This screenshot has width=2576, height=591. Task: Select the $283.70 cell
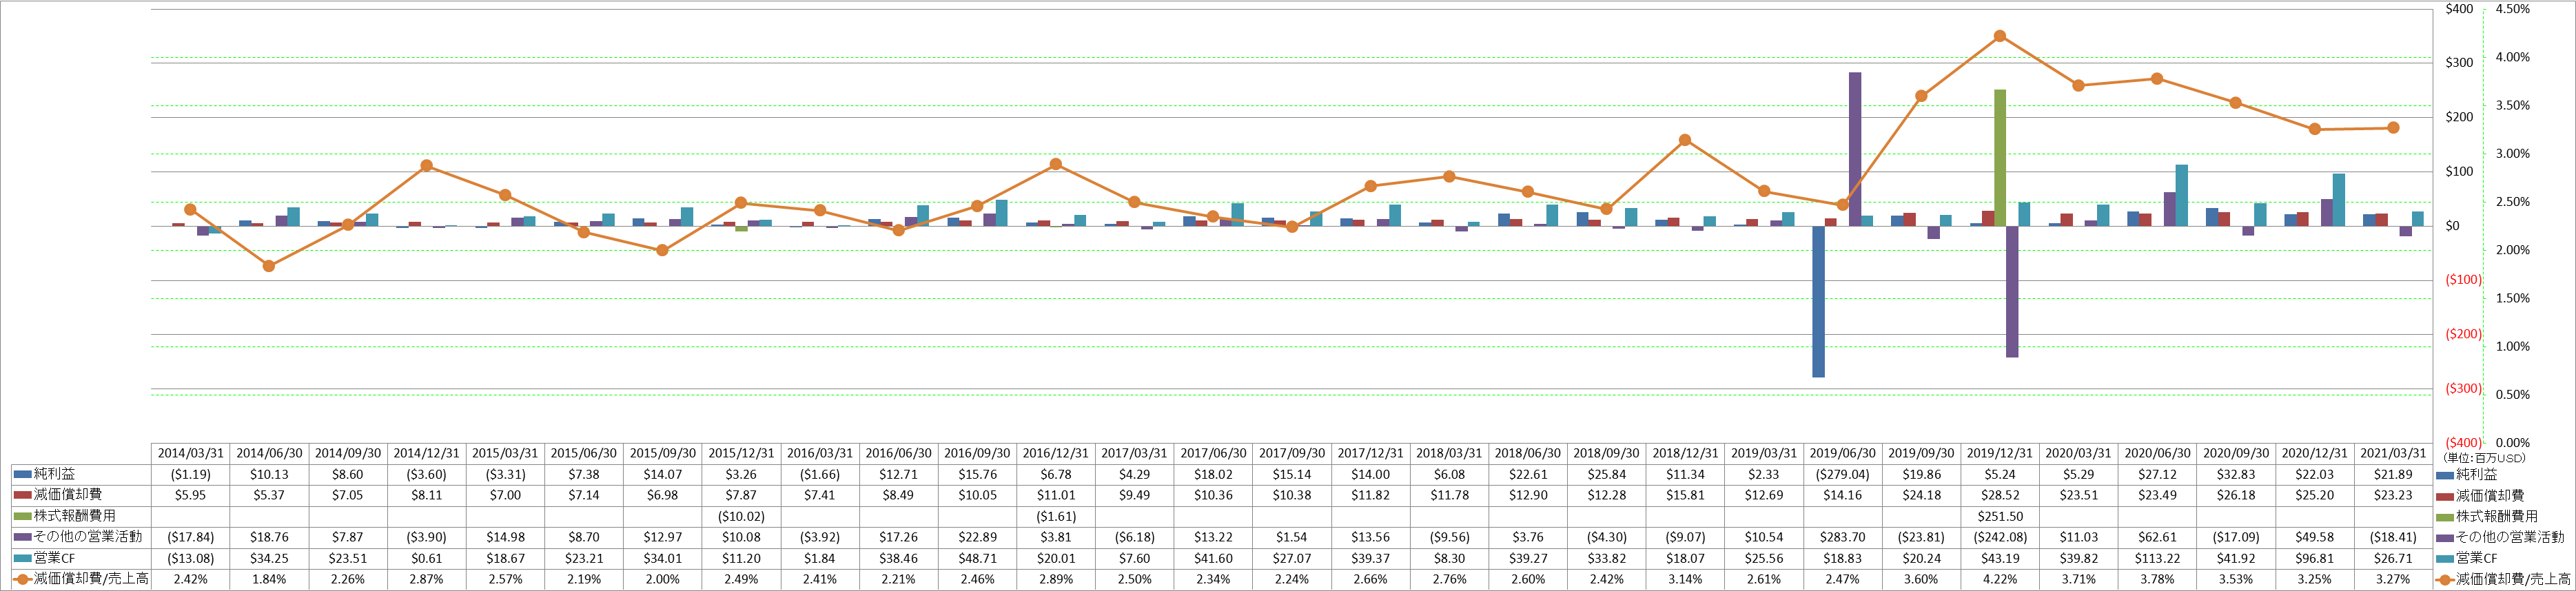point(1843,537)
